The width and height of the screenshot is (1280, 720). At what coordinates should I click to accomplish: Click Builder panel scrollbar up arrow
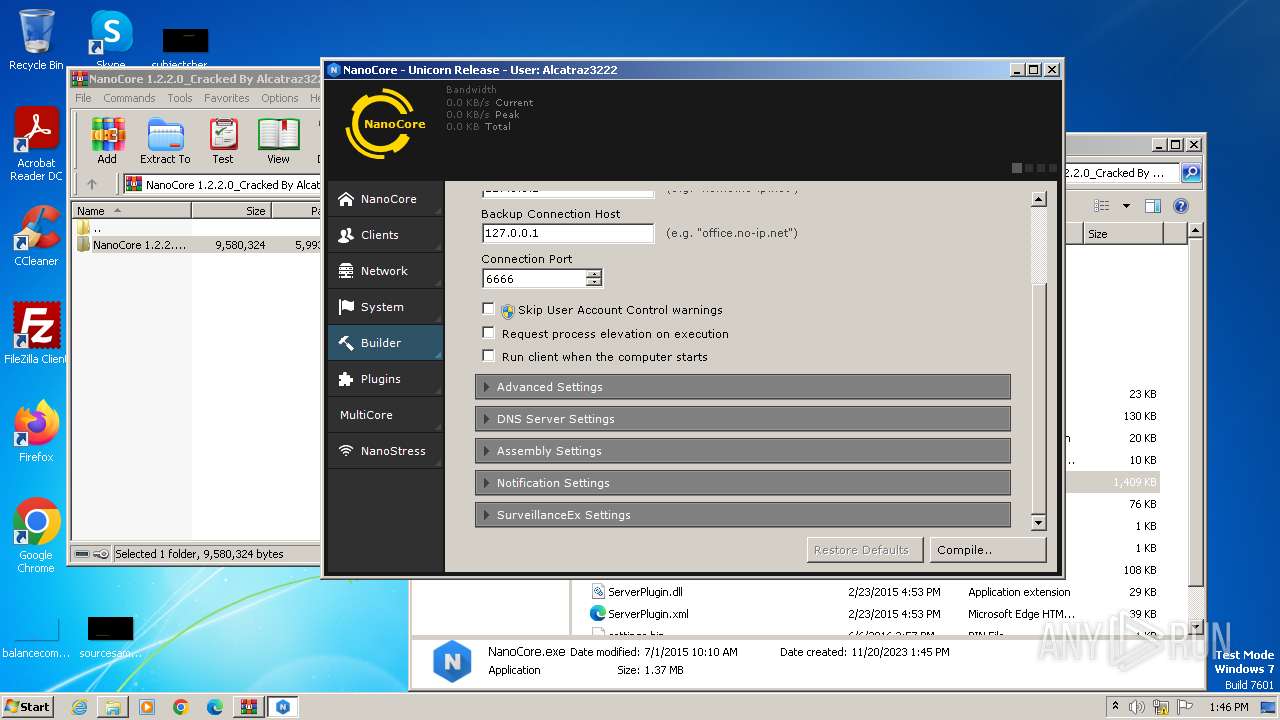(1038, 199)
